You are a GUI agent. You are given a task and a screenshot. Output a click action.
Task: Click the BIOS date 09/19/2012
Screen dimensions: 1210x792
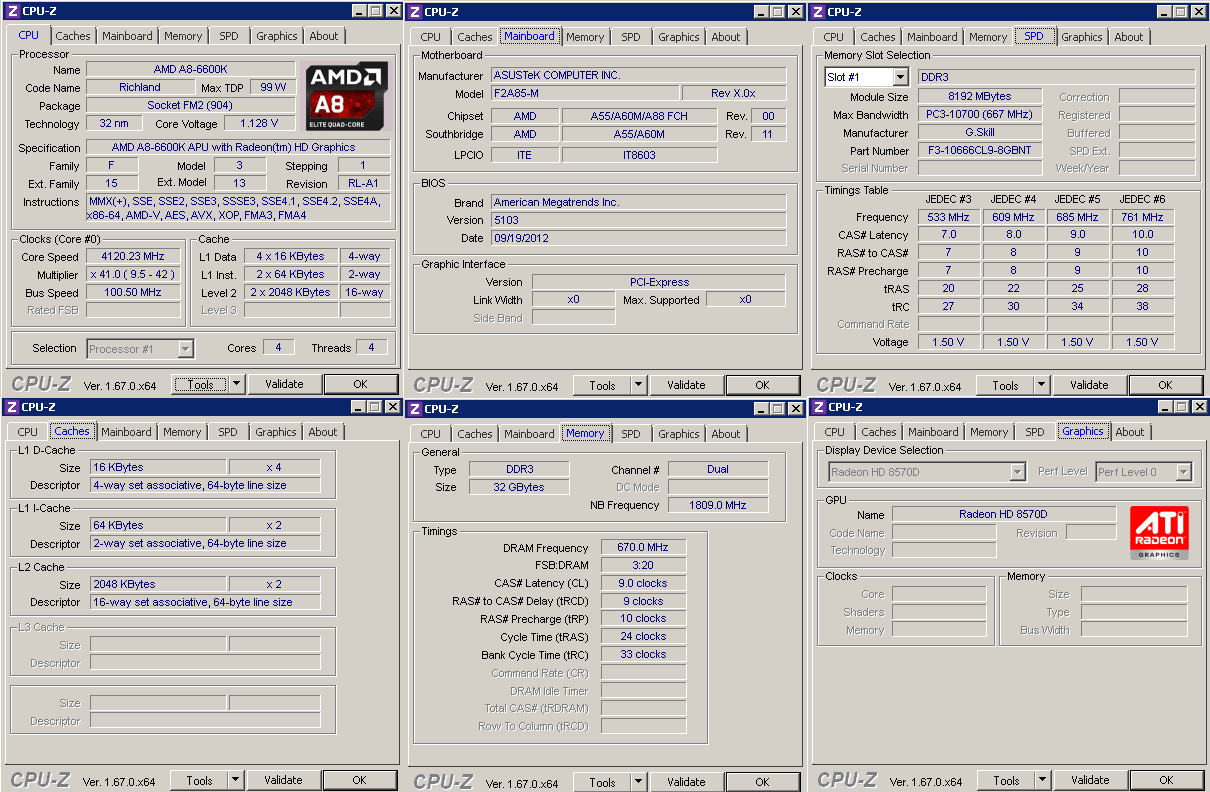point(638,238)
